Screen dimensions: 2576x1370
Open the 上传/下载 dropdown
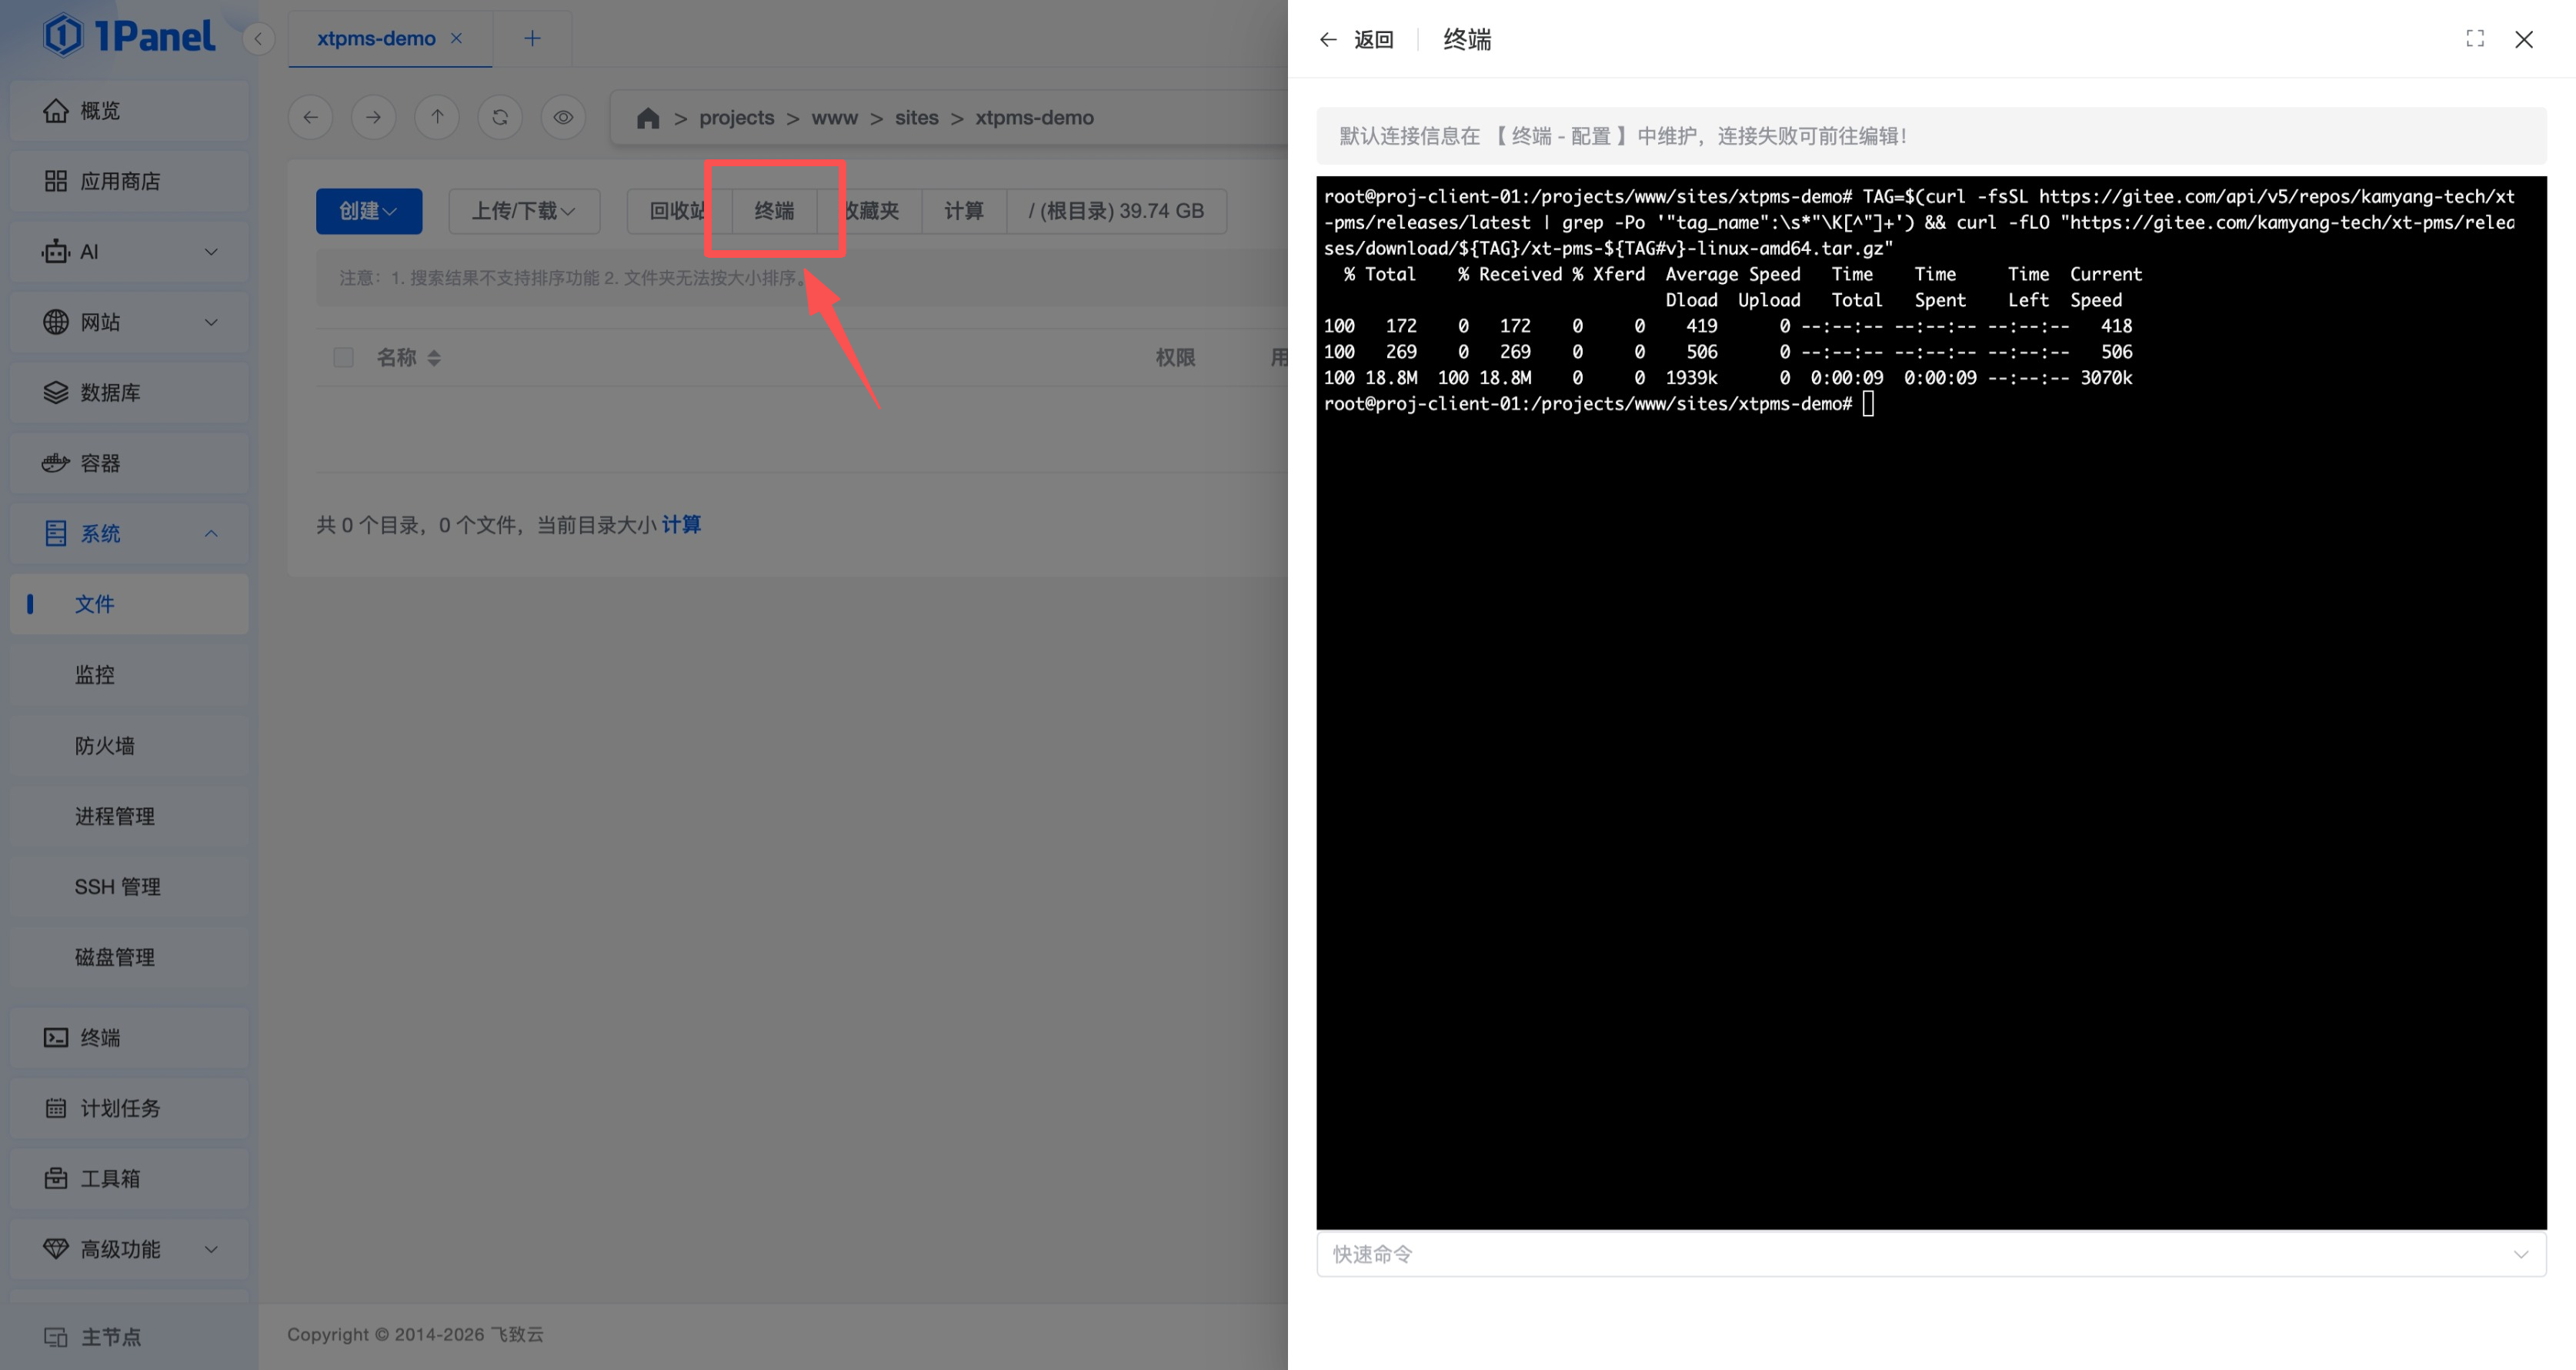tap(524, 211)
